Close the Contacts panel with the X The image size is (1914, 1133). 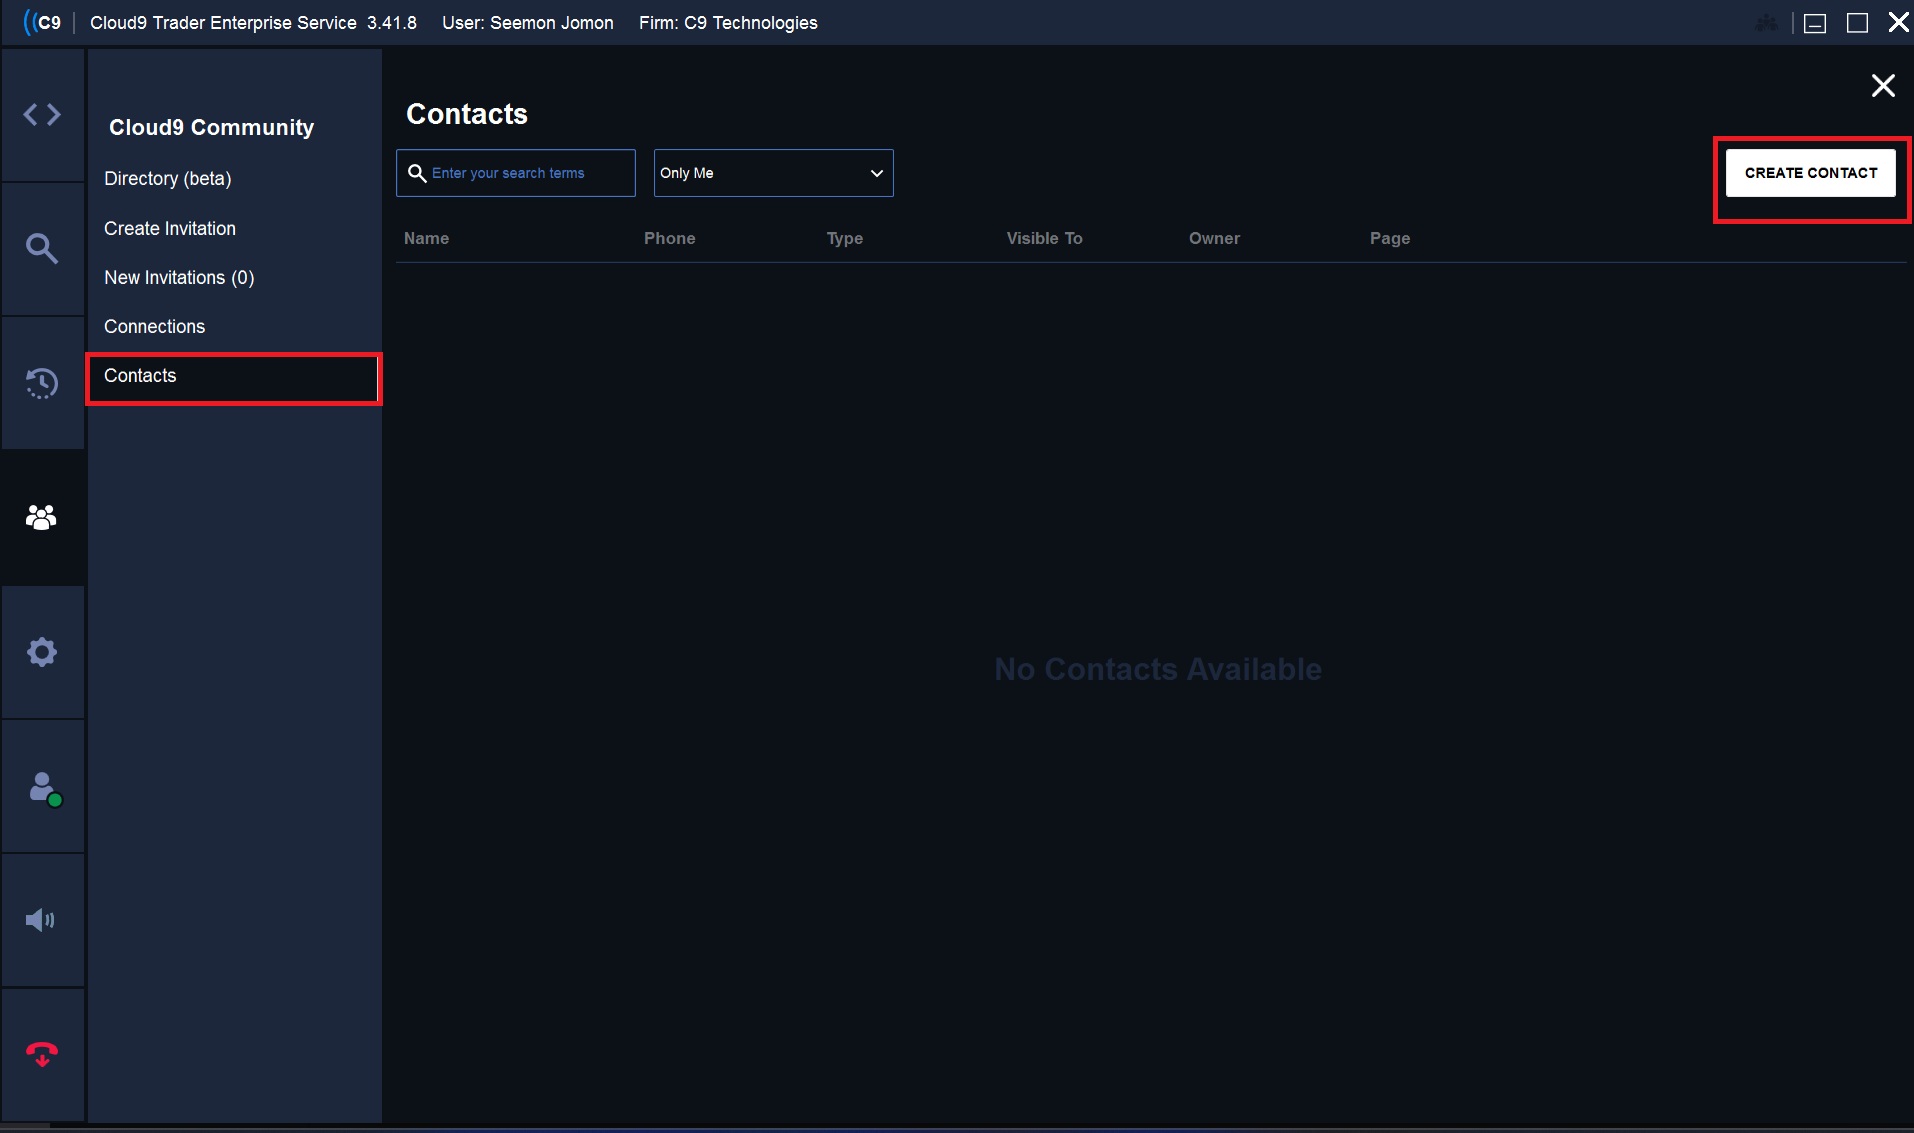1883,86
